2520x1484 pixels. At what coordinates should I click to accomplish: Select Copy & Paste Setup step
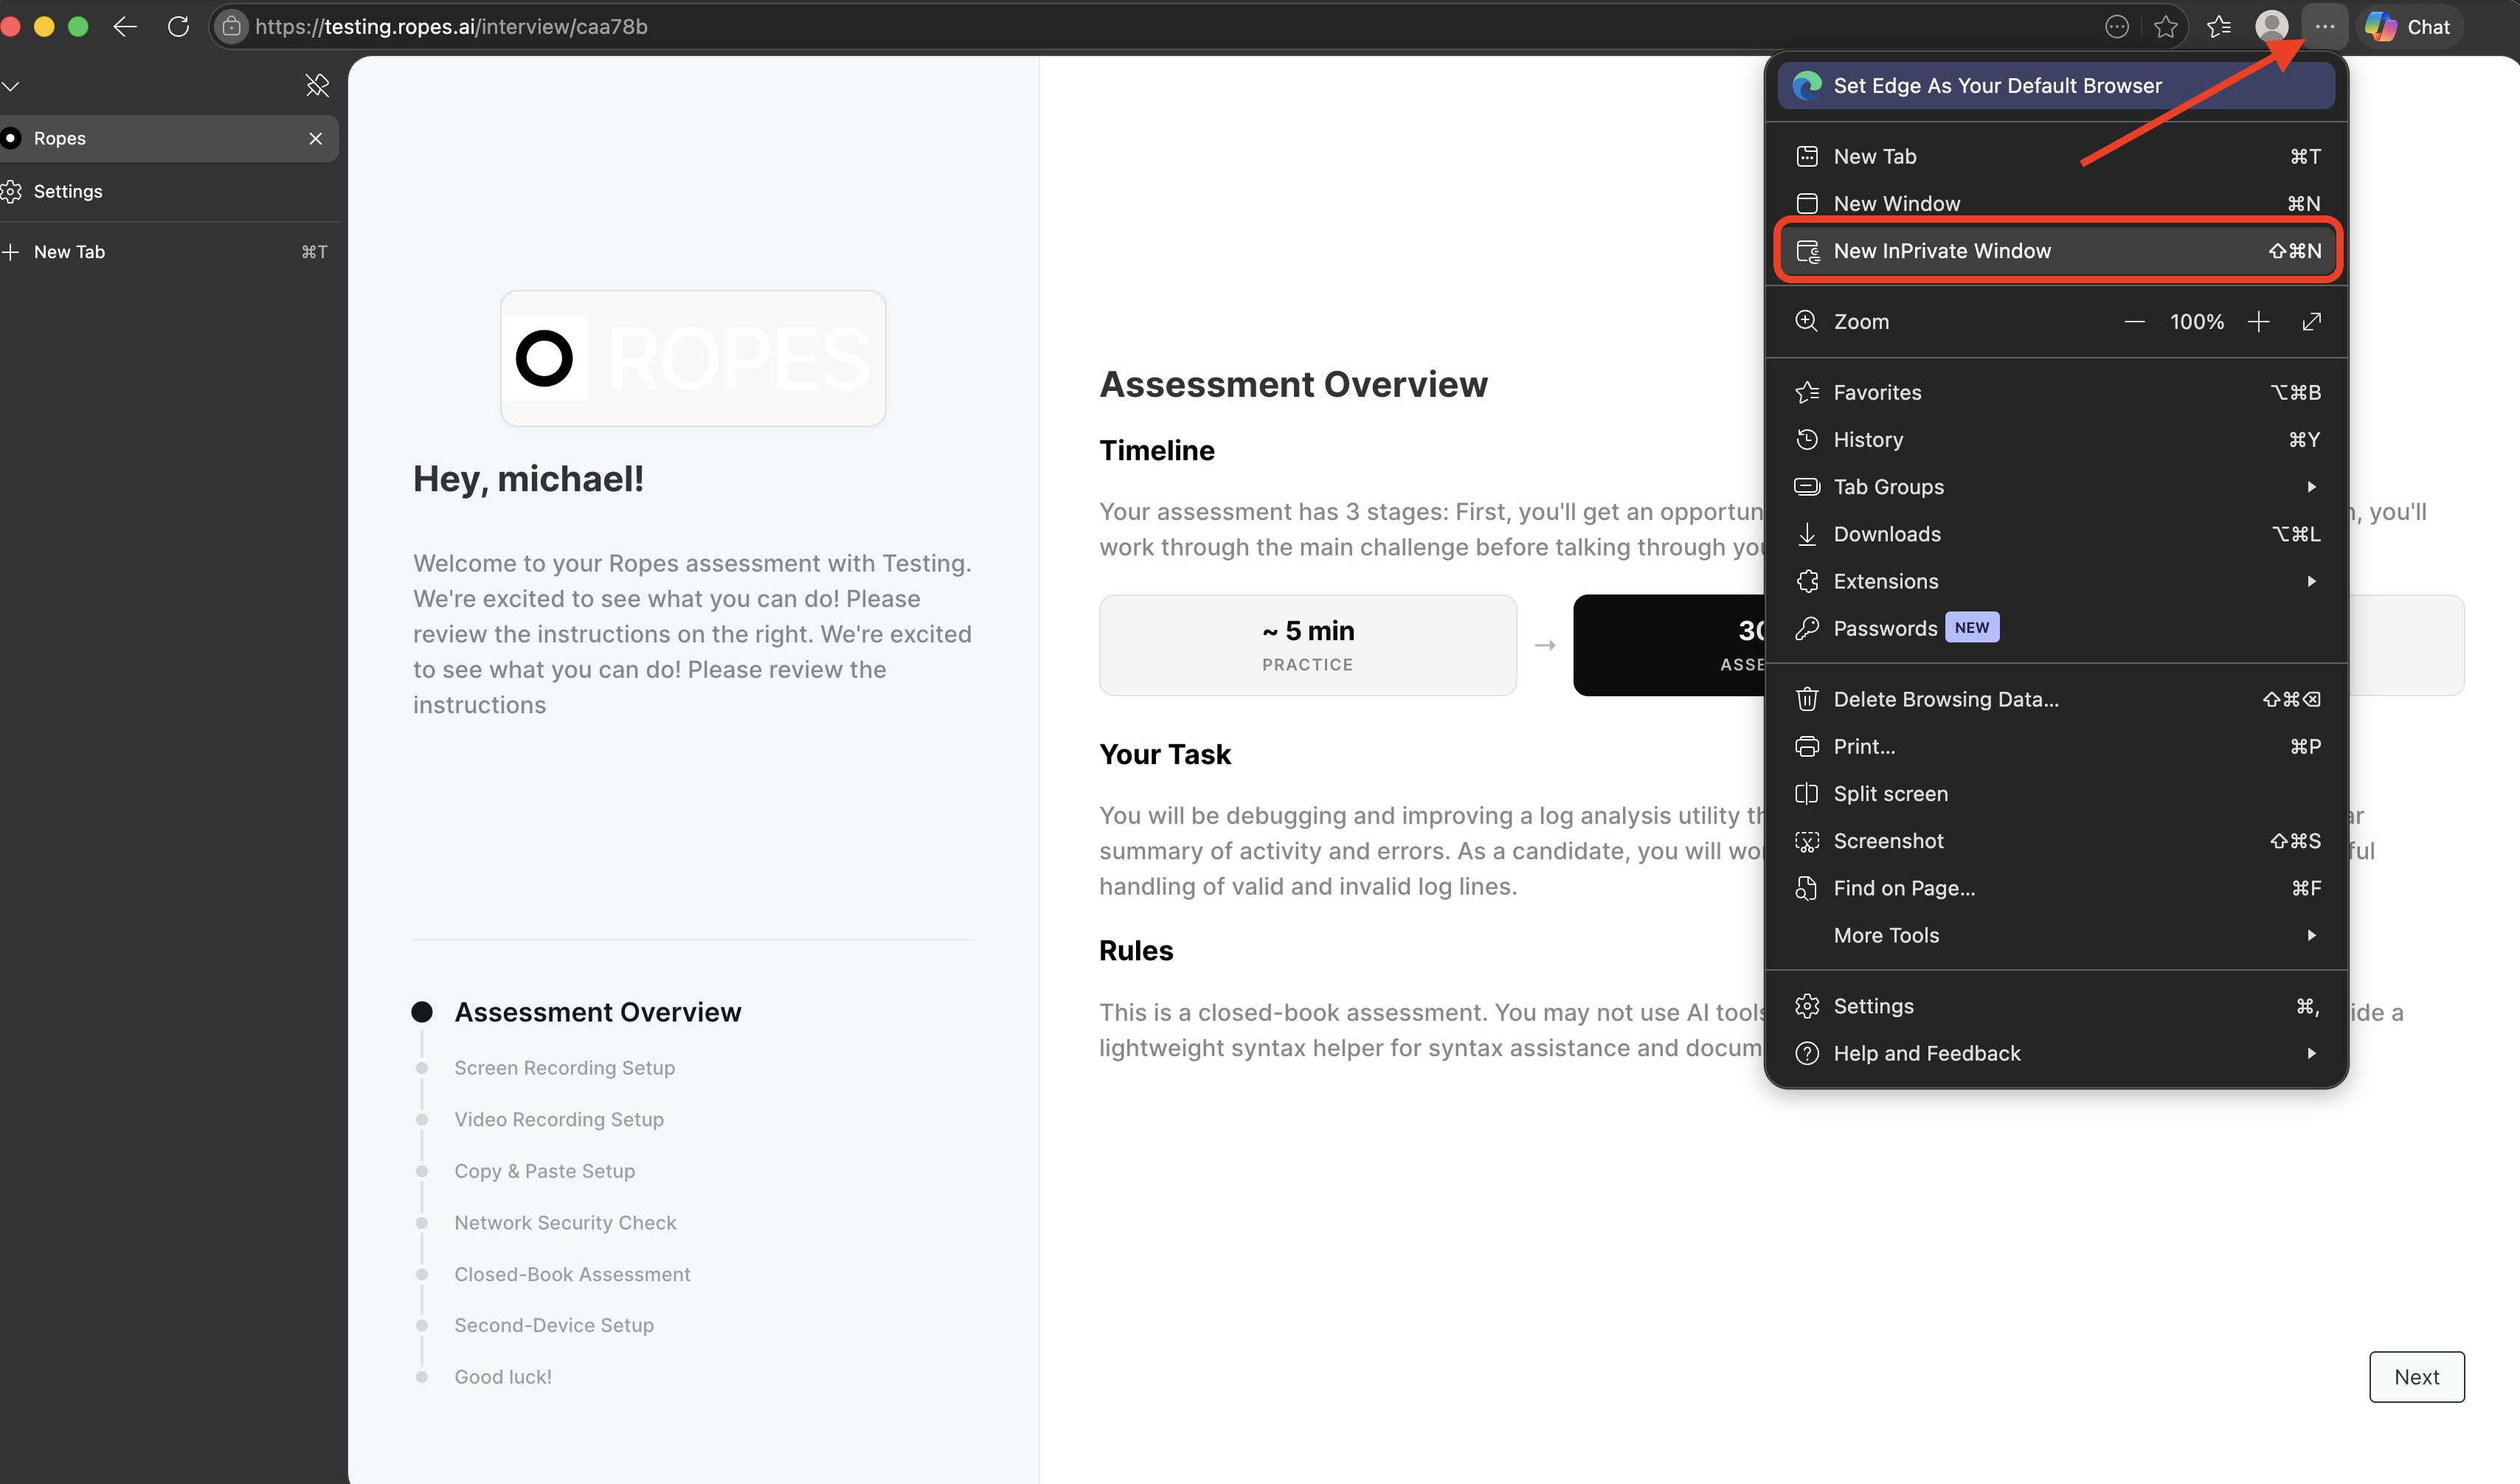click(x=544, y=1171)
